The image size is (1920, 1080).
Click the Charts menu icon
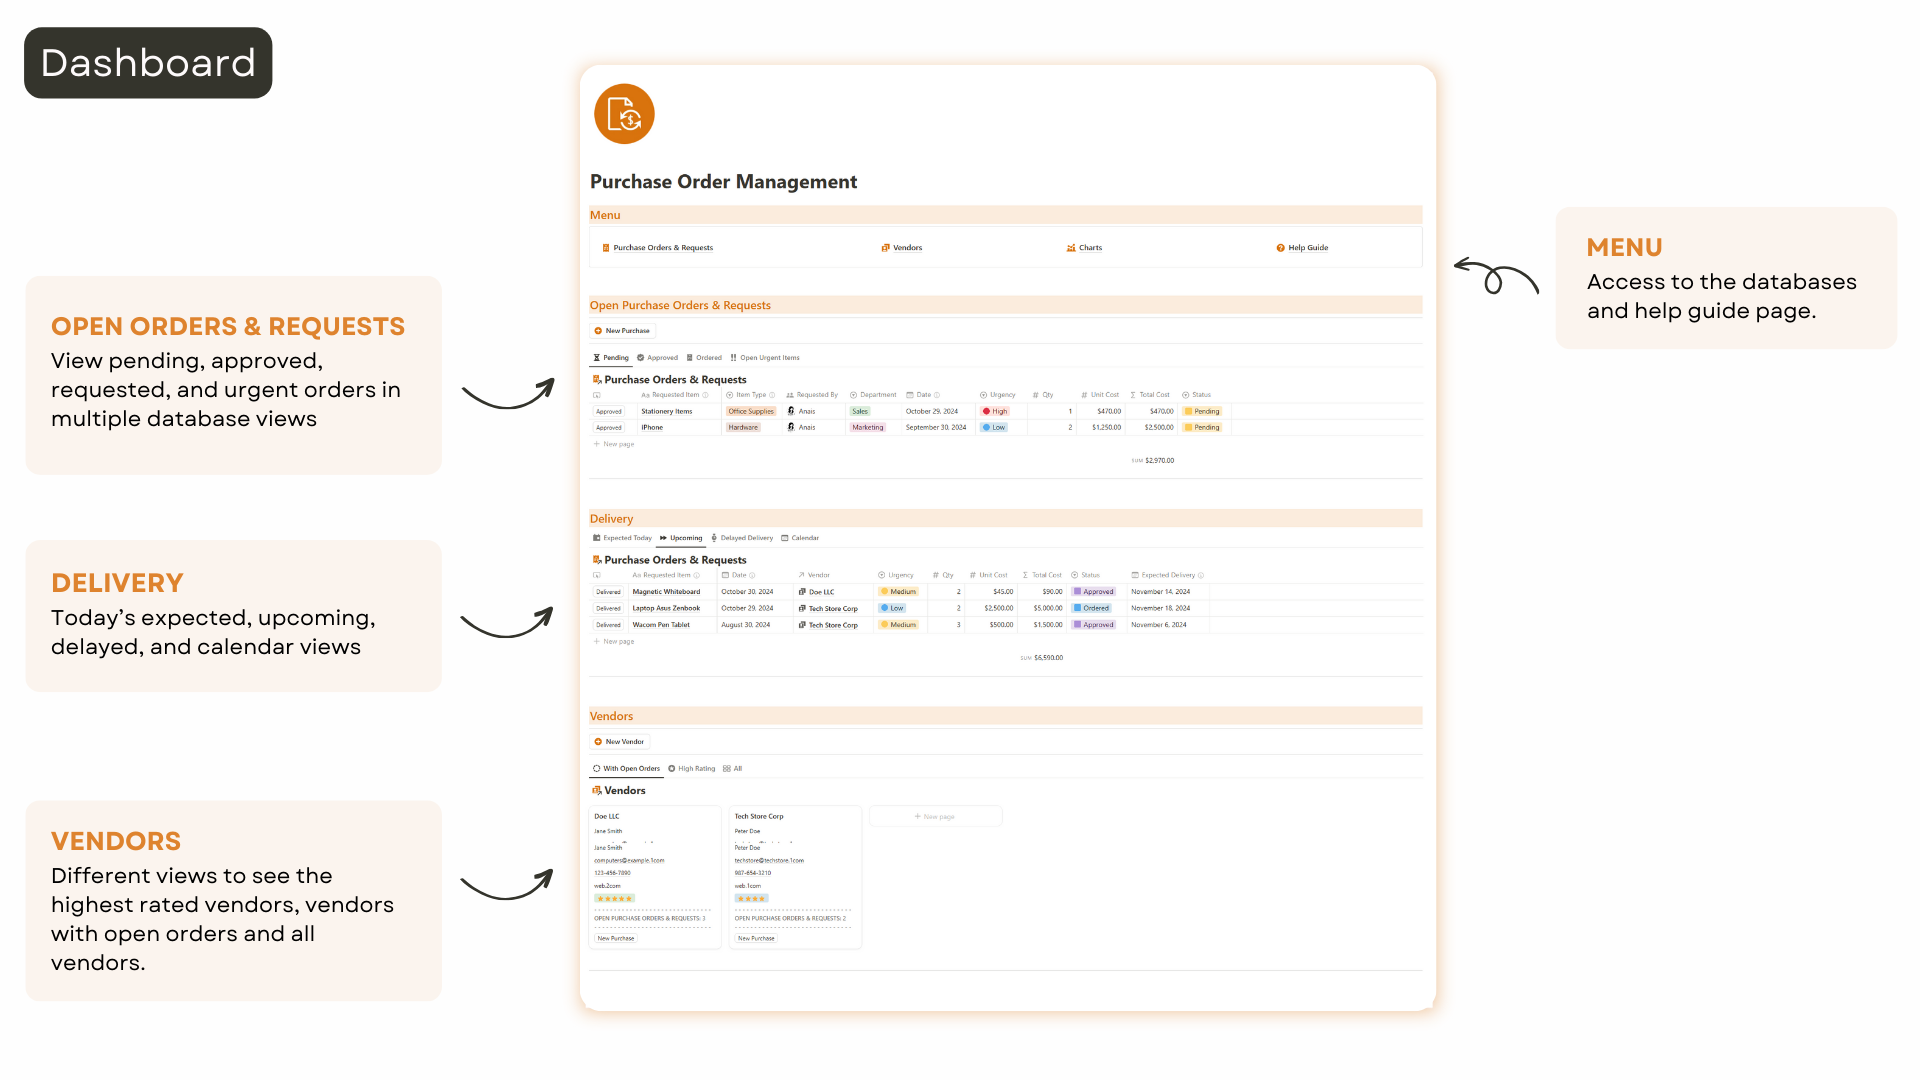point(1071,248)
